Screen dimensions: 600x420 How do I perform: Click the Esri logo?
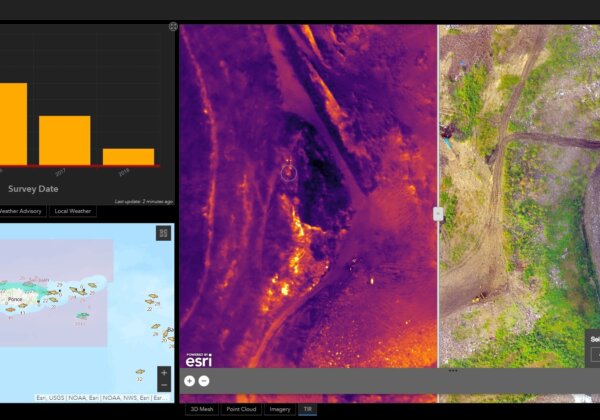tap(198, 359)
